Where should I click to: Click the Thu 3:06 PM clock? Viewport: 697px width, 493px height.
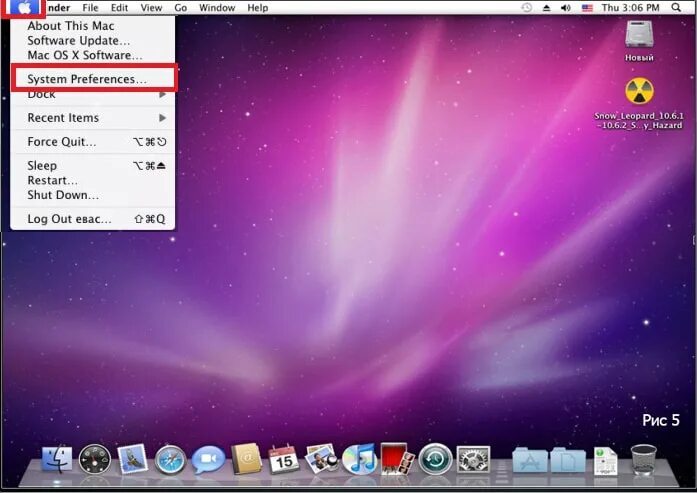tap(630, 8)
